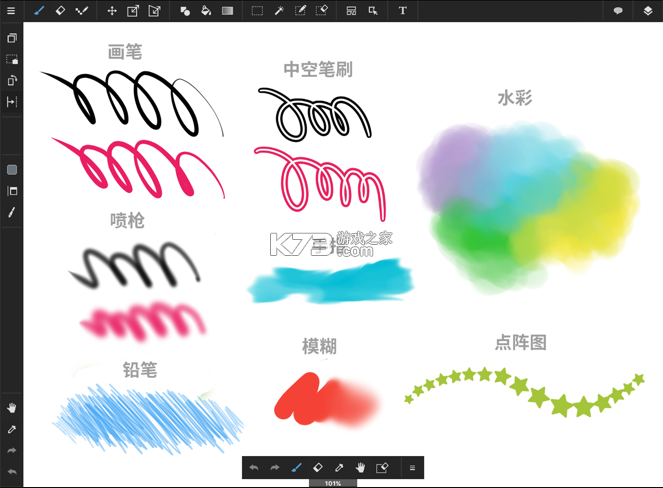Select the gradient tool in the top toolbar
Viewport: 663px width, 488px height.
227,11
